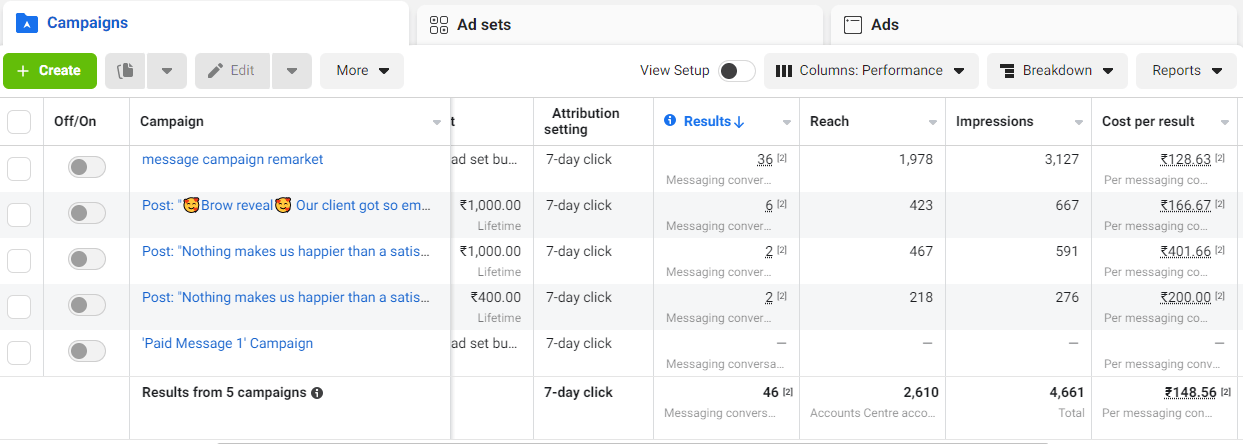Open the 'Nothing makes us happier' campaign with ₹400.00 budget

[x=287, y=297]
